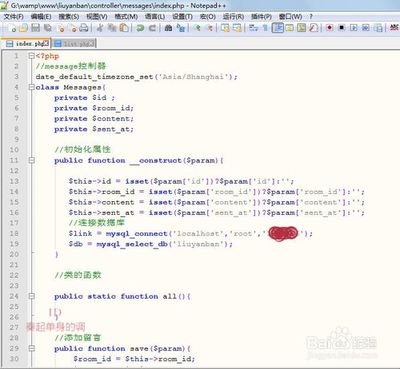Click the Undo green arrow icon

[x=141, y=28]
